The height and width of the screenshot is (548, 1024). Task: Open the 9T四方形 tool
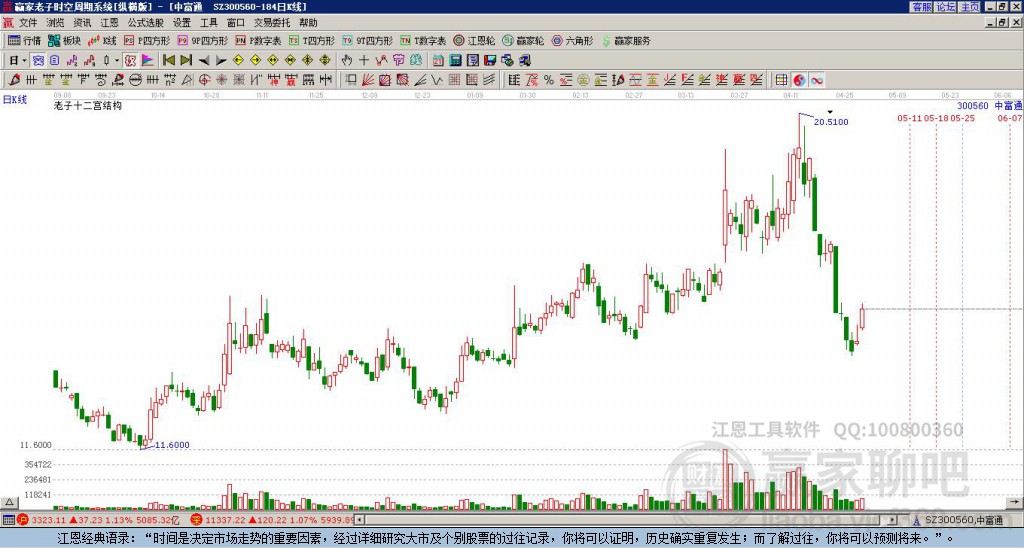pyautogui.click(x=367, y=40)
